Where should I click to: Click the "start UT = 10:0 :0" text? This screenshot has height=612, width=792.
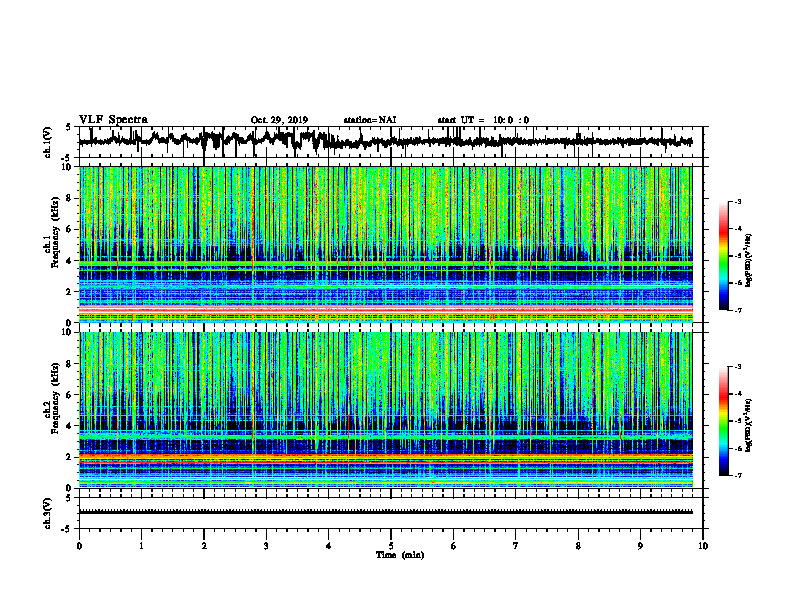tap(483, 120)
